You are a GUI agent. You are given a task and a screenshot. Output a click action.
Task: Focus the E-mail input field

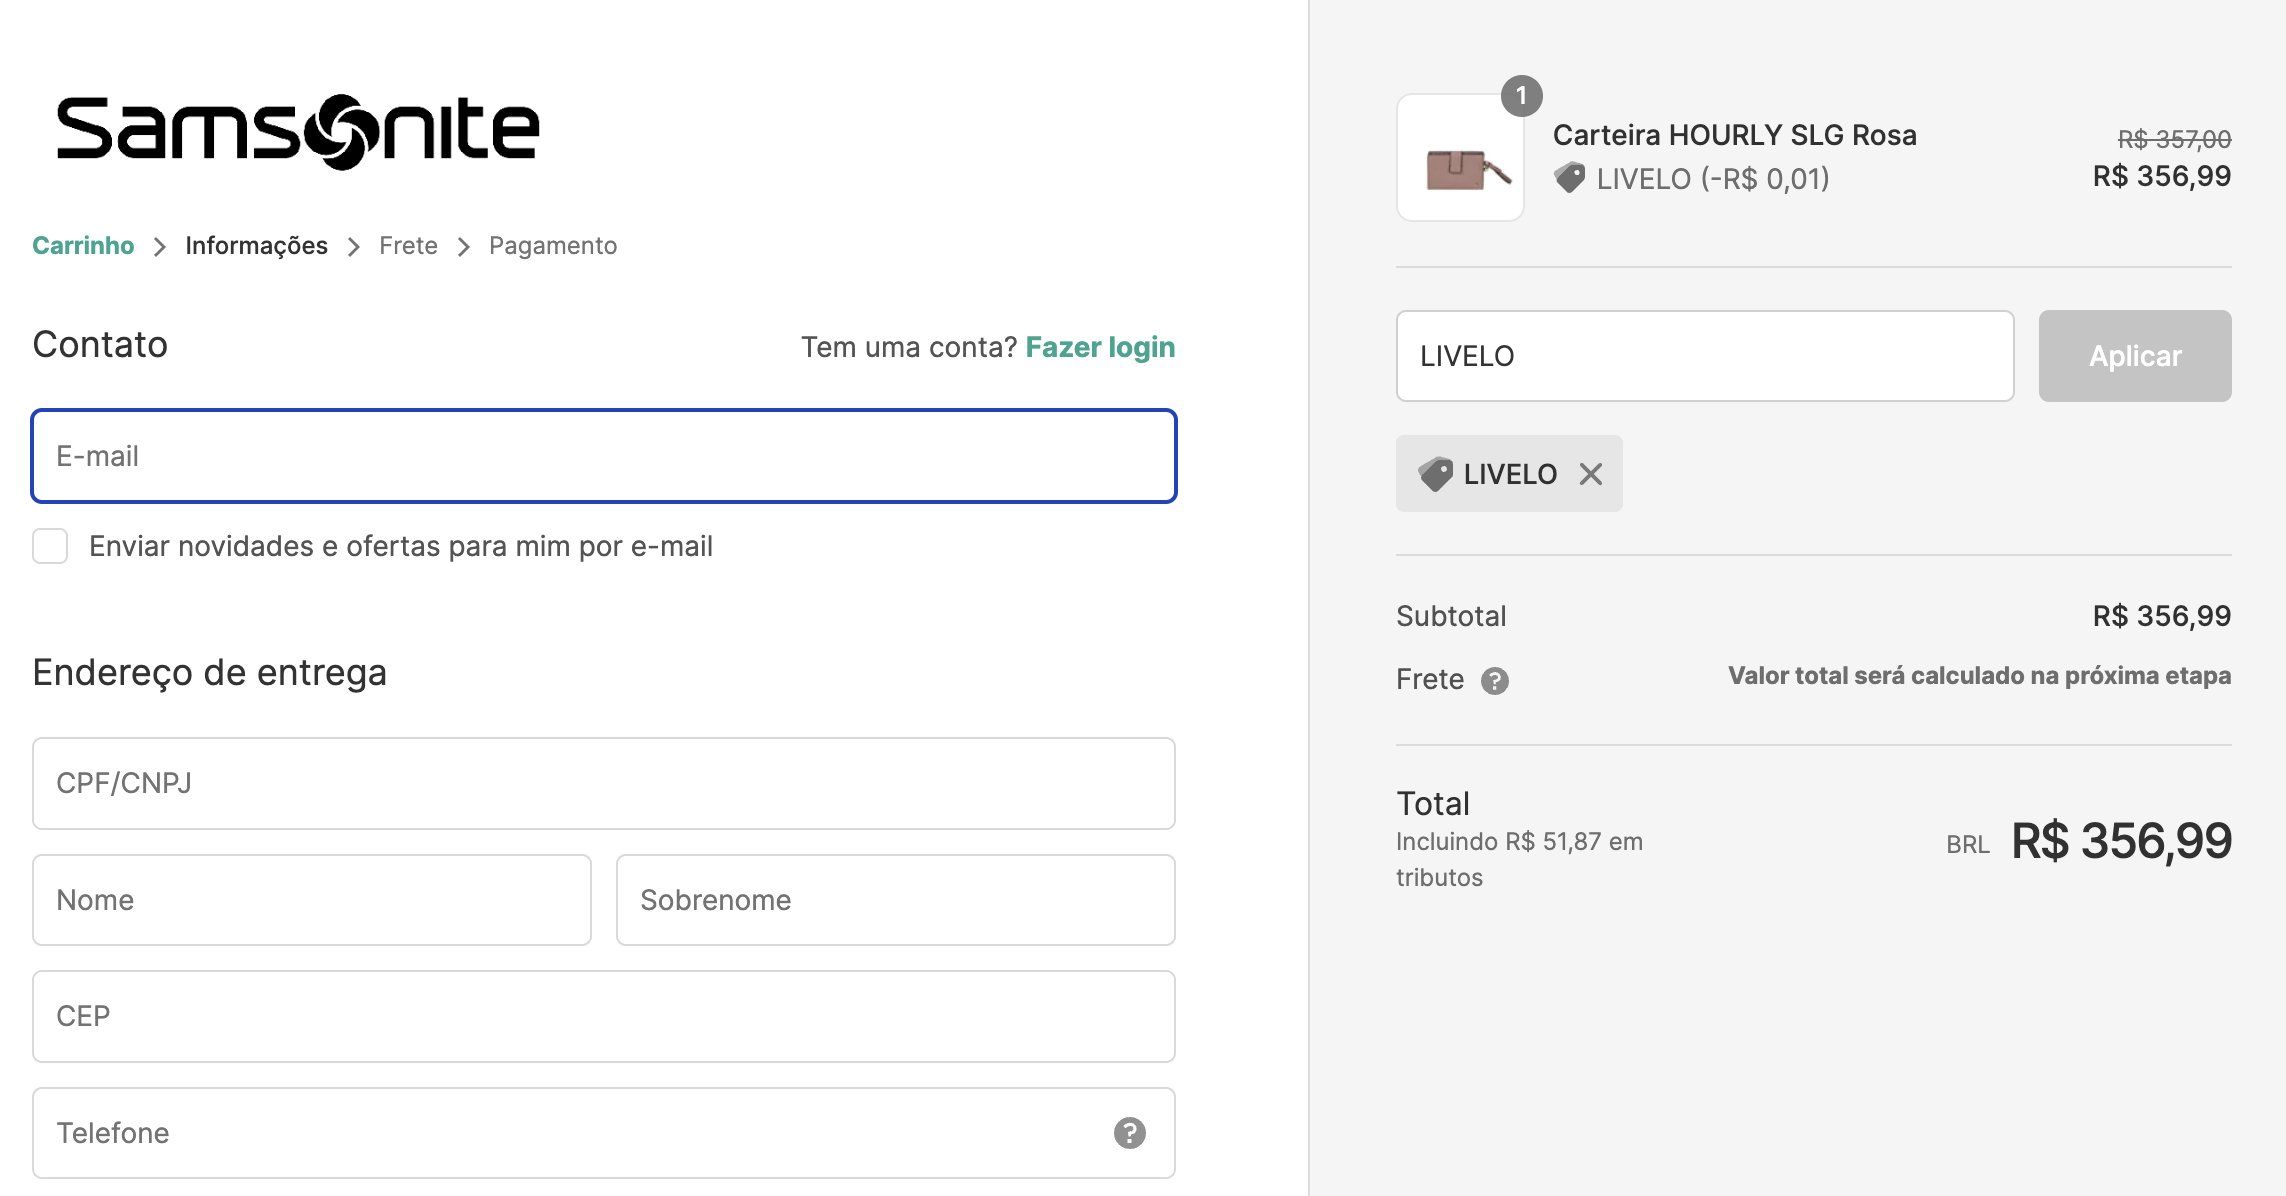click(x=604, y=456)
